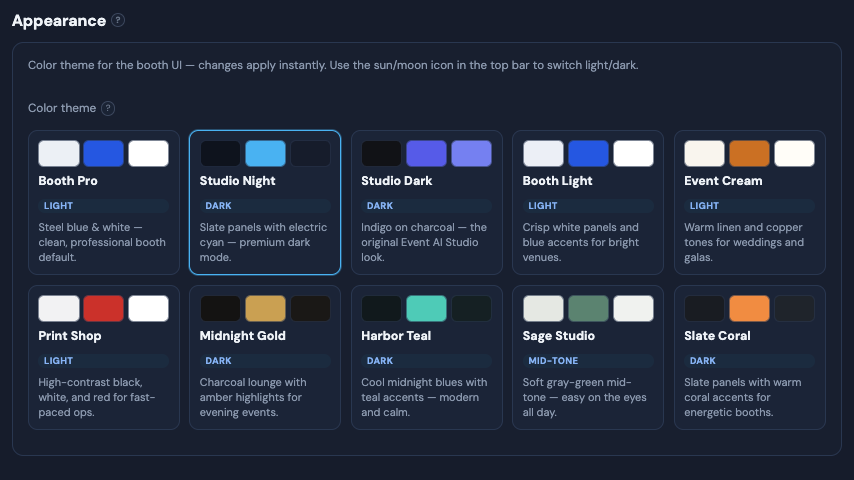The image size is (854, 480).
Task: Click the LIGHT badge on Booth Light
Action: pos(588,205)
